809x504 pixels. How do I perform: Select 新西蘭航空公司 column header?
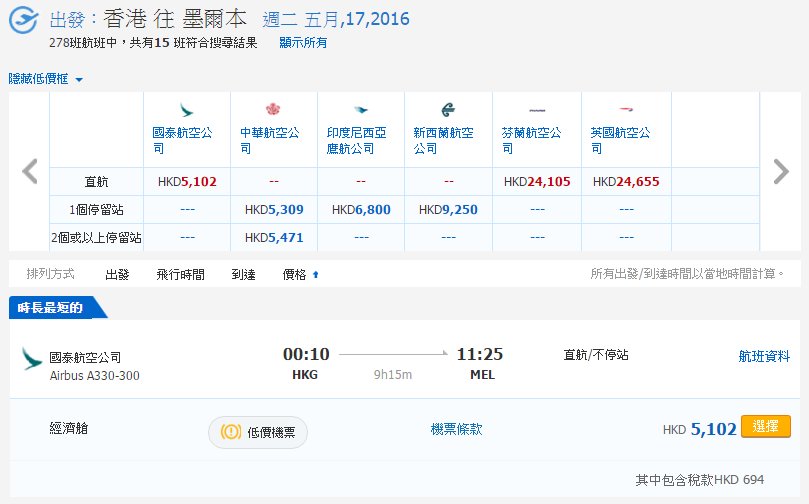[443, 140]
